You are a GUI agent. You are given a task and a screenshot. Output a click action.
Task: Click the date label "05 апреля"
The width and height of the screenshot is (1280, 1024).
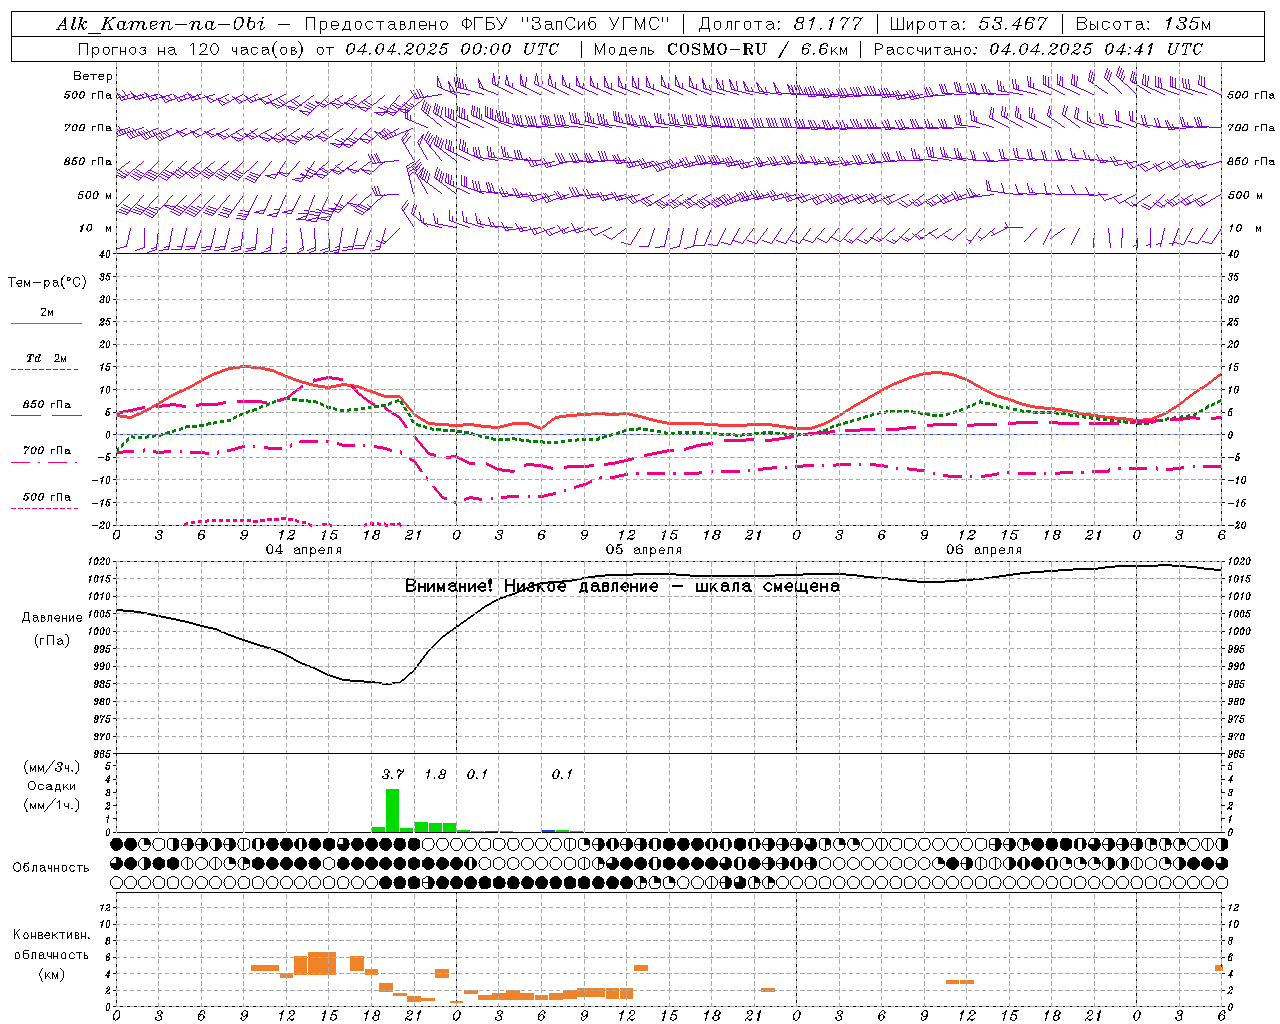point(644,550)
